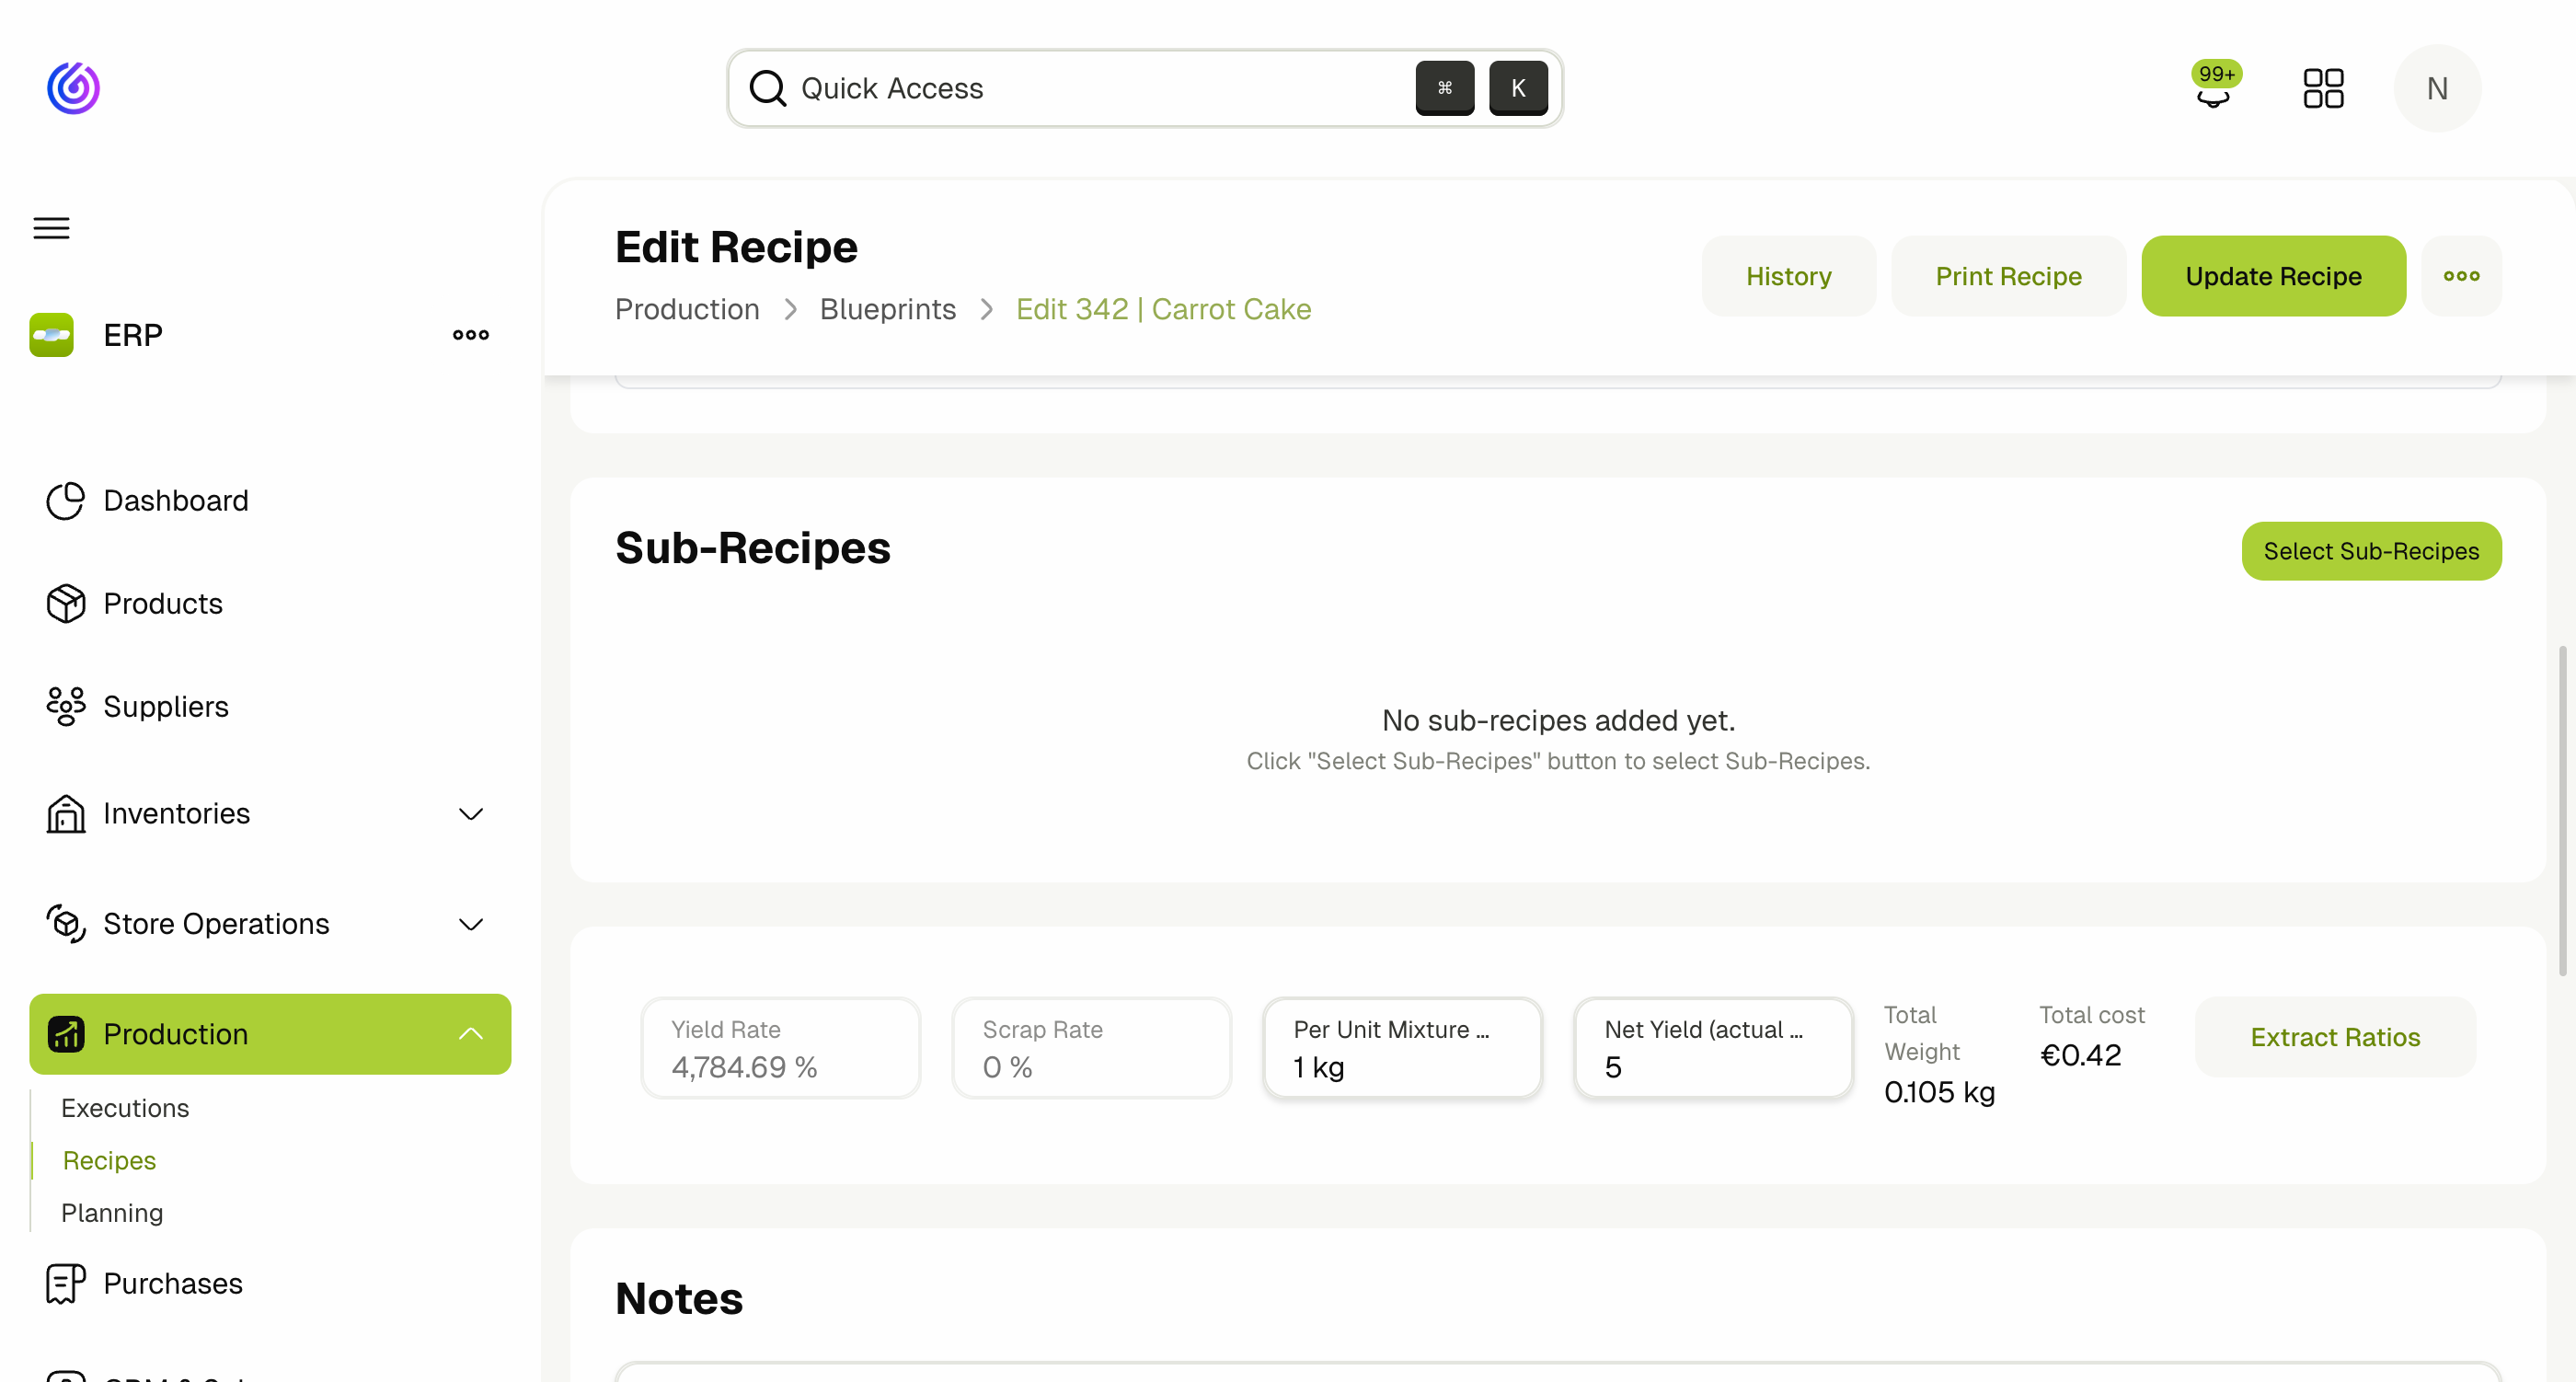Open the ERP workspace options menu
The width and height of the screenshot is (2576, 1382).
pos(470,335)
